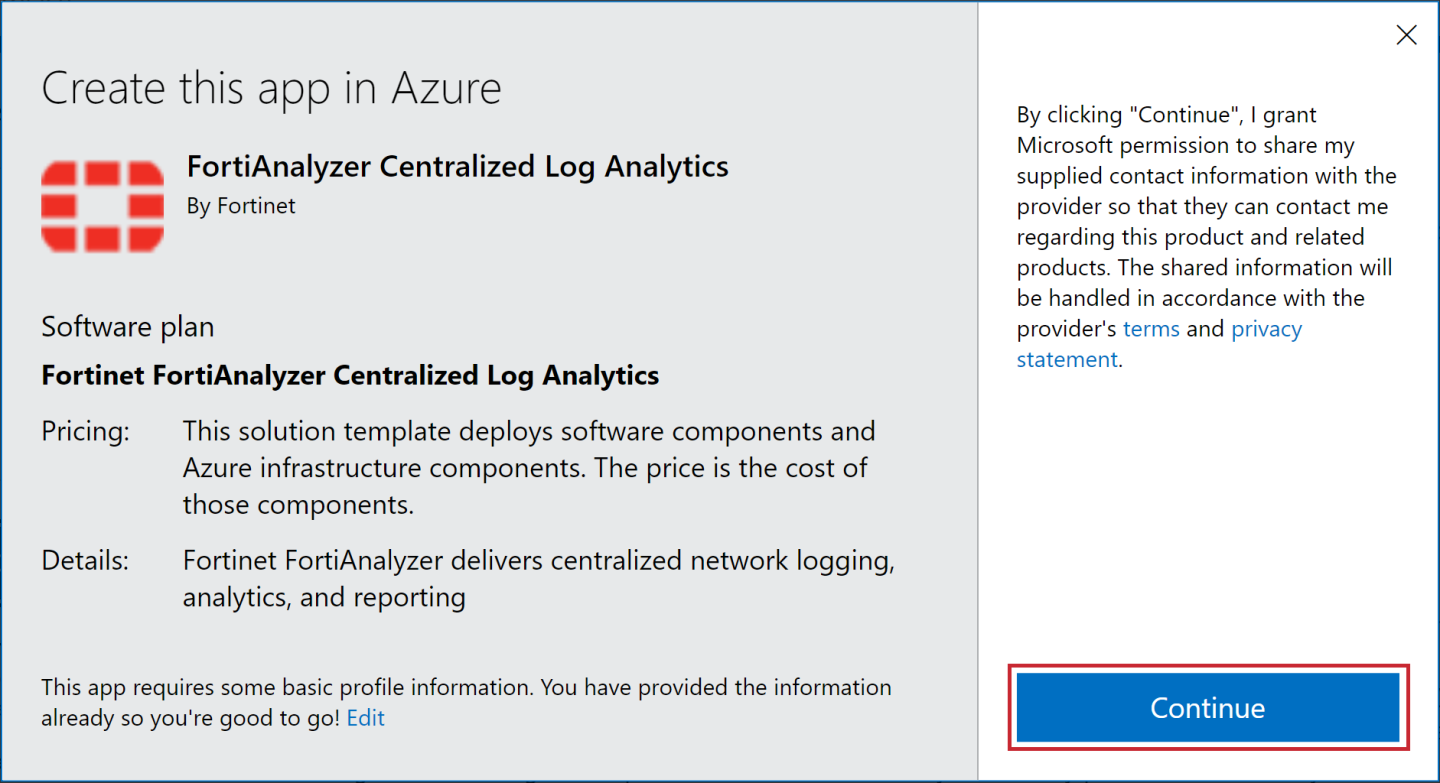1440x783 pixels.
Task: Click the "Software plan" section heading
Action: tap(127, 327)
